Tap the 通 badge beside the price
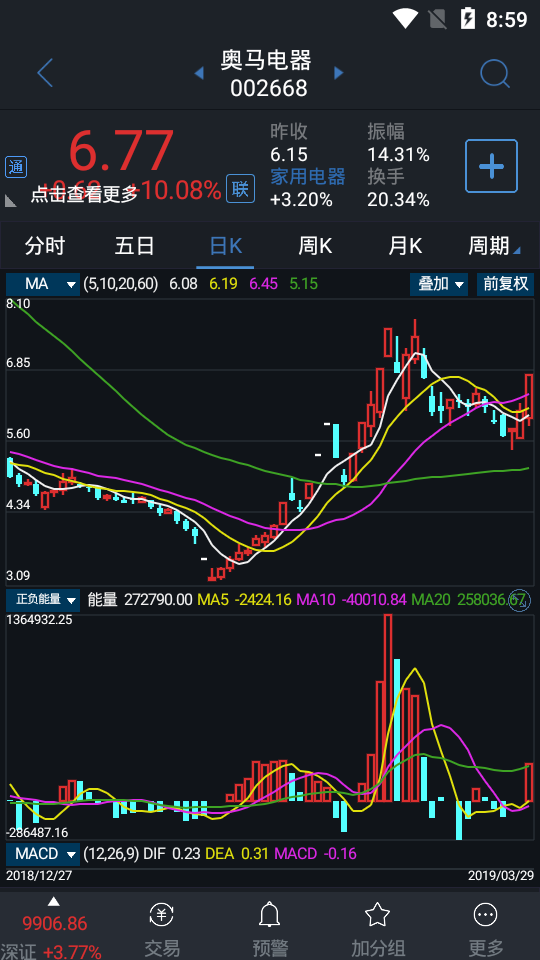This screenshot has width=540, height=960. 16,167
